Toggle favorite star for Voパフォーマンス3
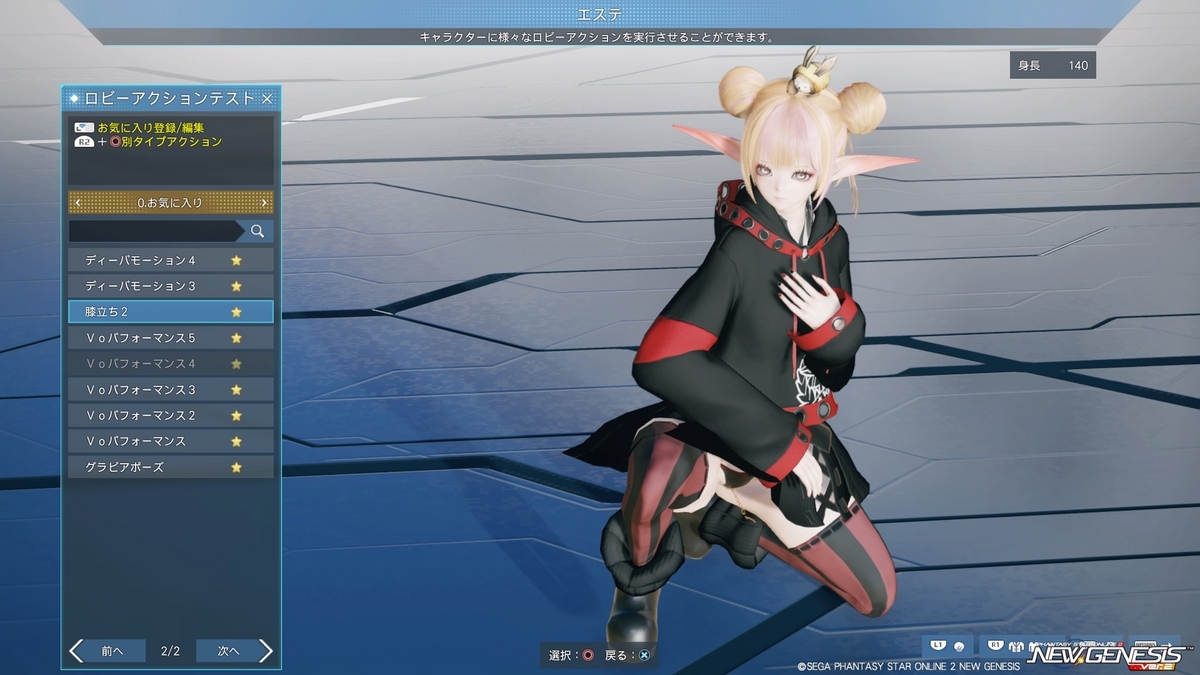1200x675 pixels. pyautogui.click(x=237, y=390)
